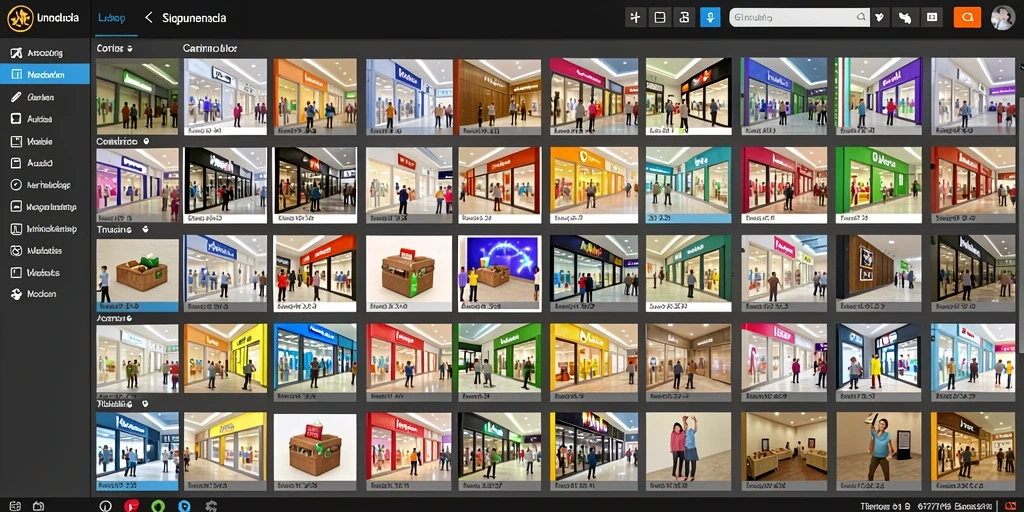Click the red icon in bottom status bar
Viewport: 1024px width, 512px height.
coord(131,505)
